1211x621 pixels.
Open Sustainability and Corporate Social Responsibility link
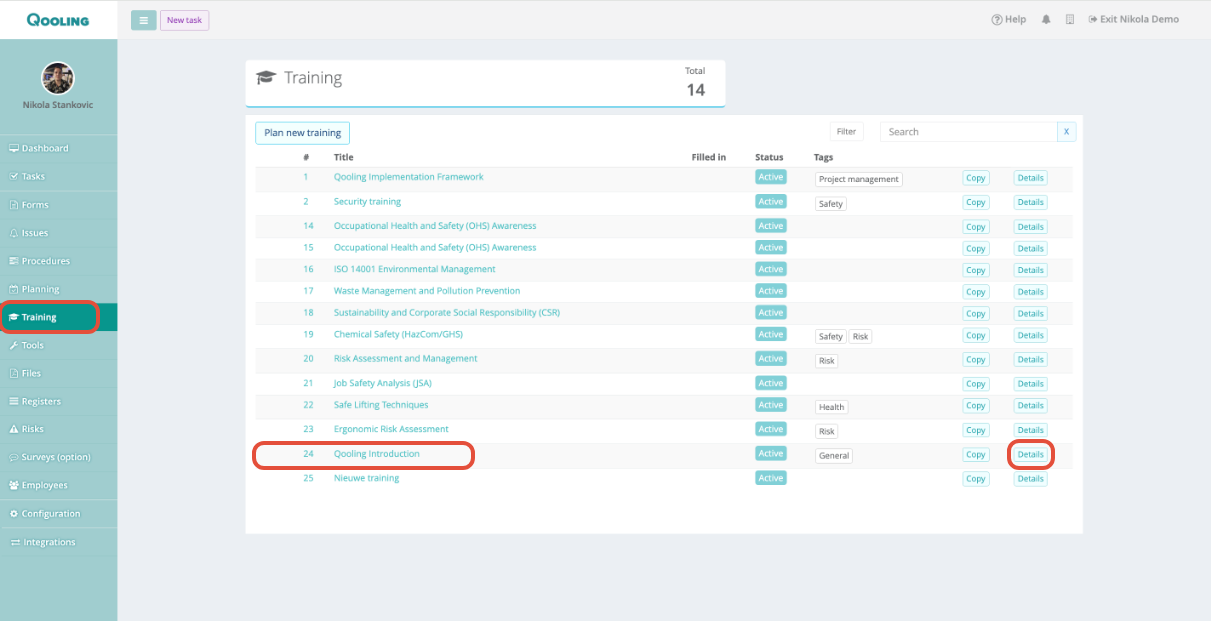click(447, 312)
